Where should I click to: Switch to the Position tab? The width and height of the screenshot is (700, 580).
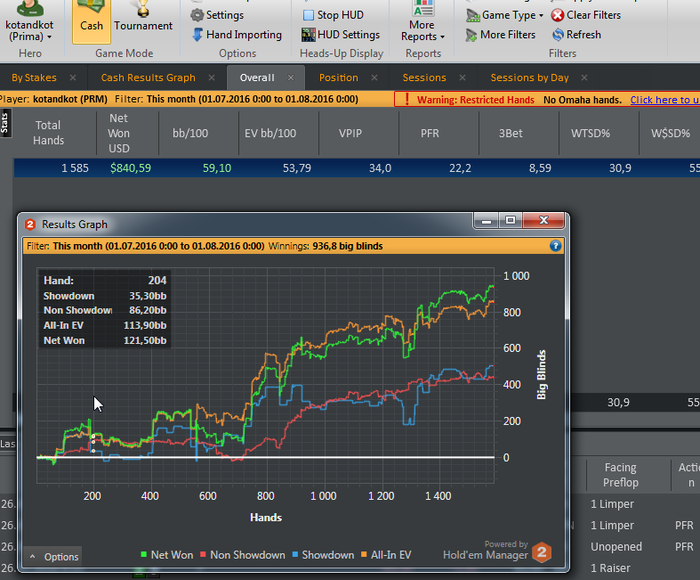click(338, 78)
